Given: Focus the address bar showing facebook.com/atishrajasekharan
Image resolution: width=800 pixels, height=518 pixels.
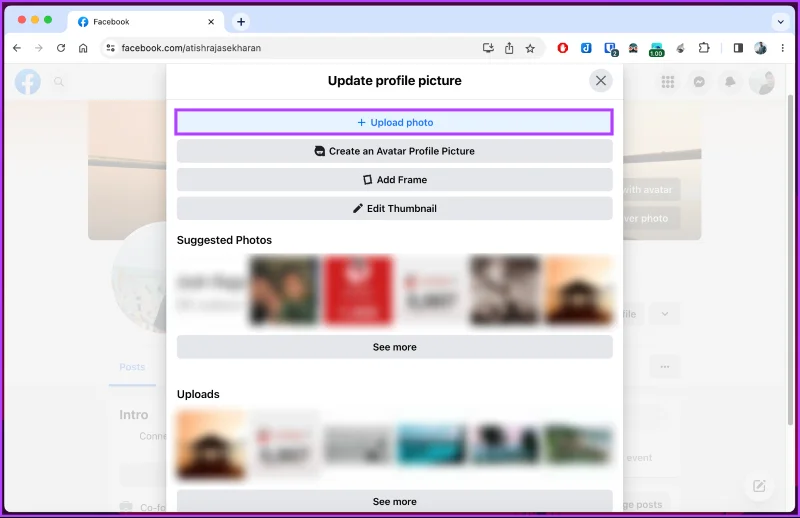Looking at the screenshot, I should [x=296, y=48].
